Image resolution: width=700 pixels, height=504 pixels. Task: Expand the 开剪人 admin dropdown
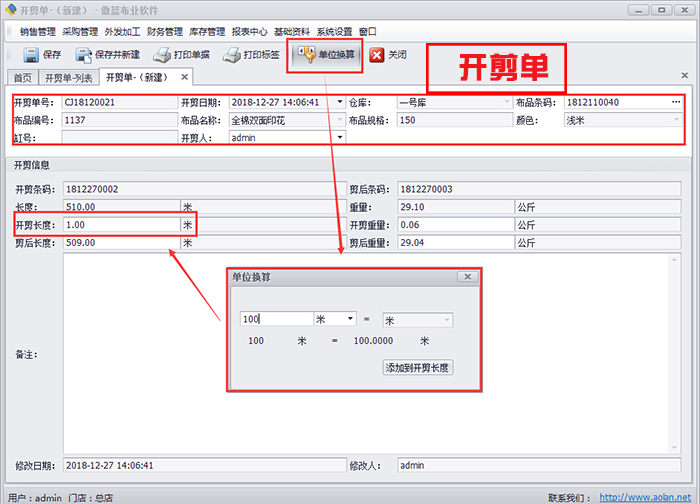point(340,138)
